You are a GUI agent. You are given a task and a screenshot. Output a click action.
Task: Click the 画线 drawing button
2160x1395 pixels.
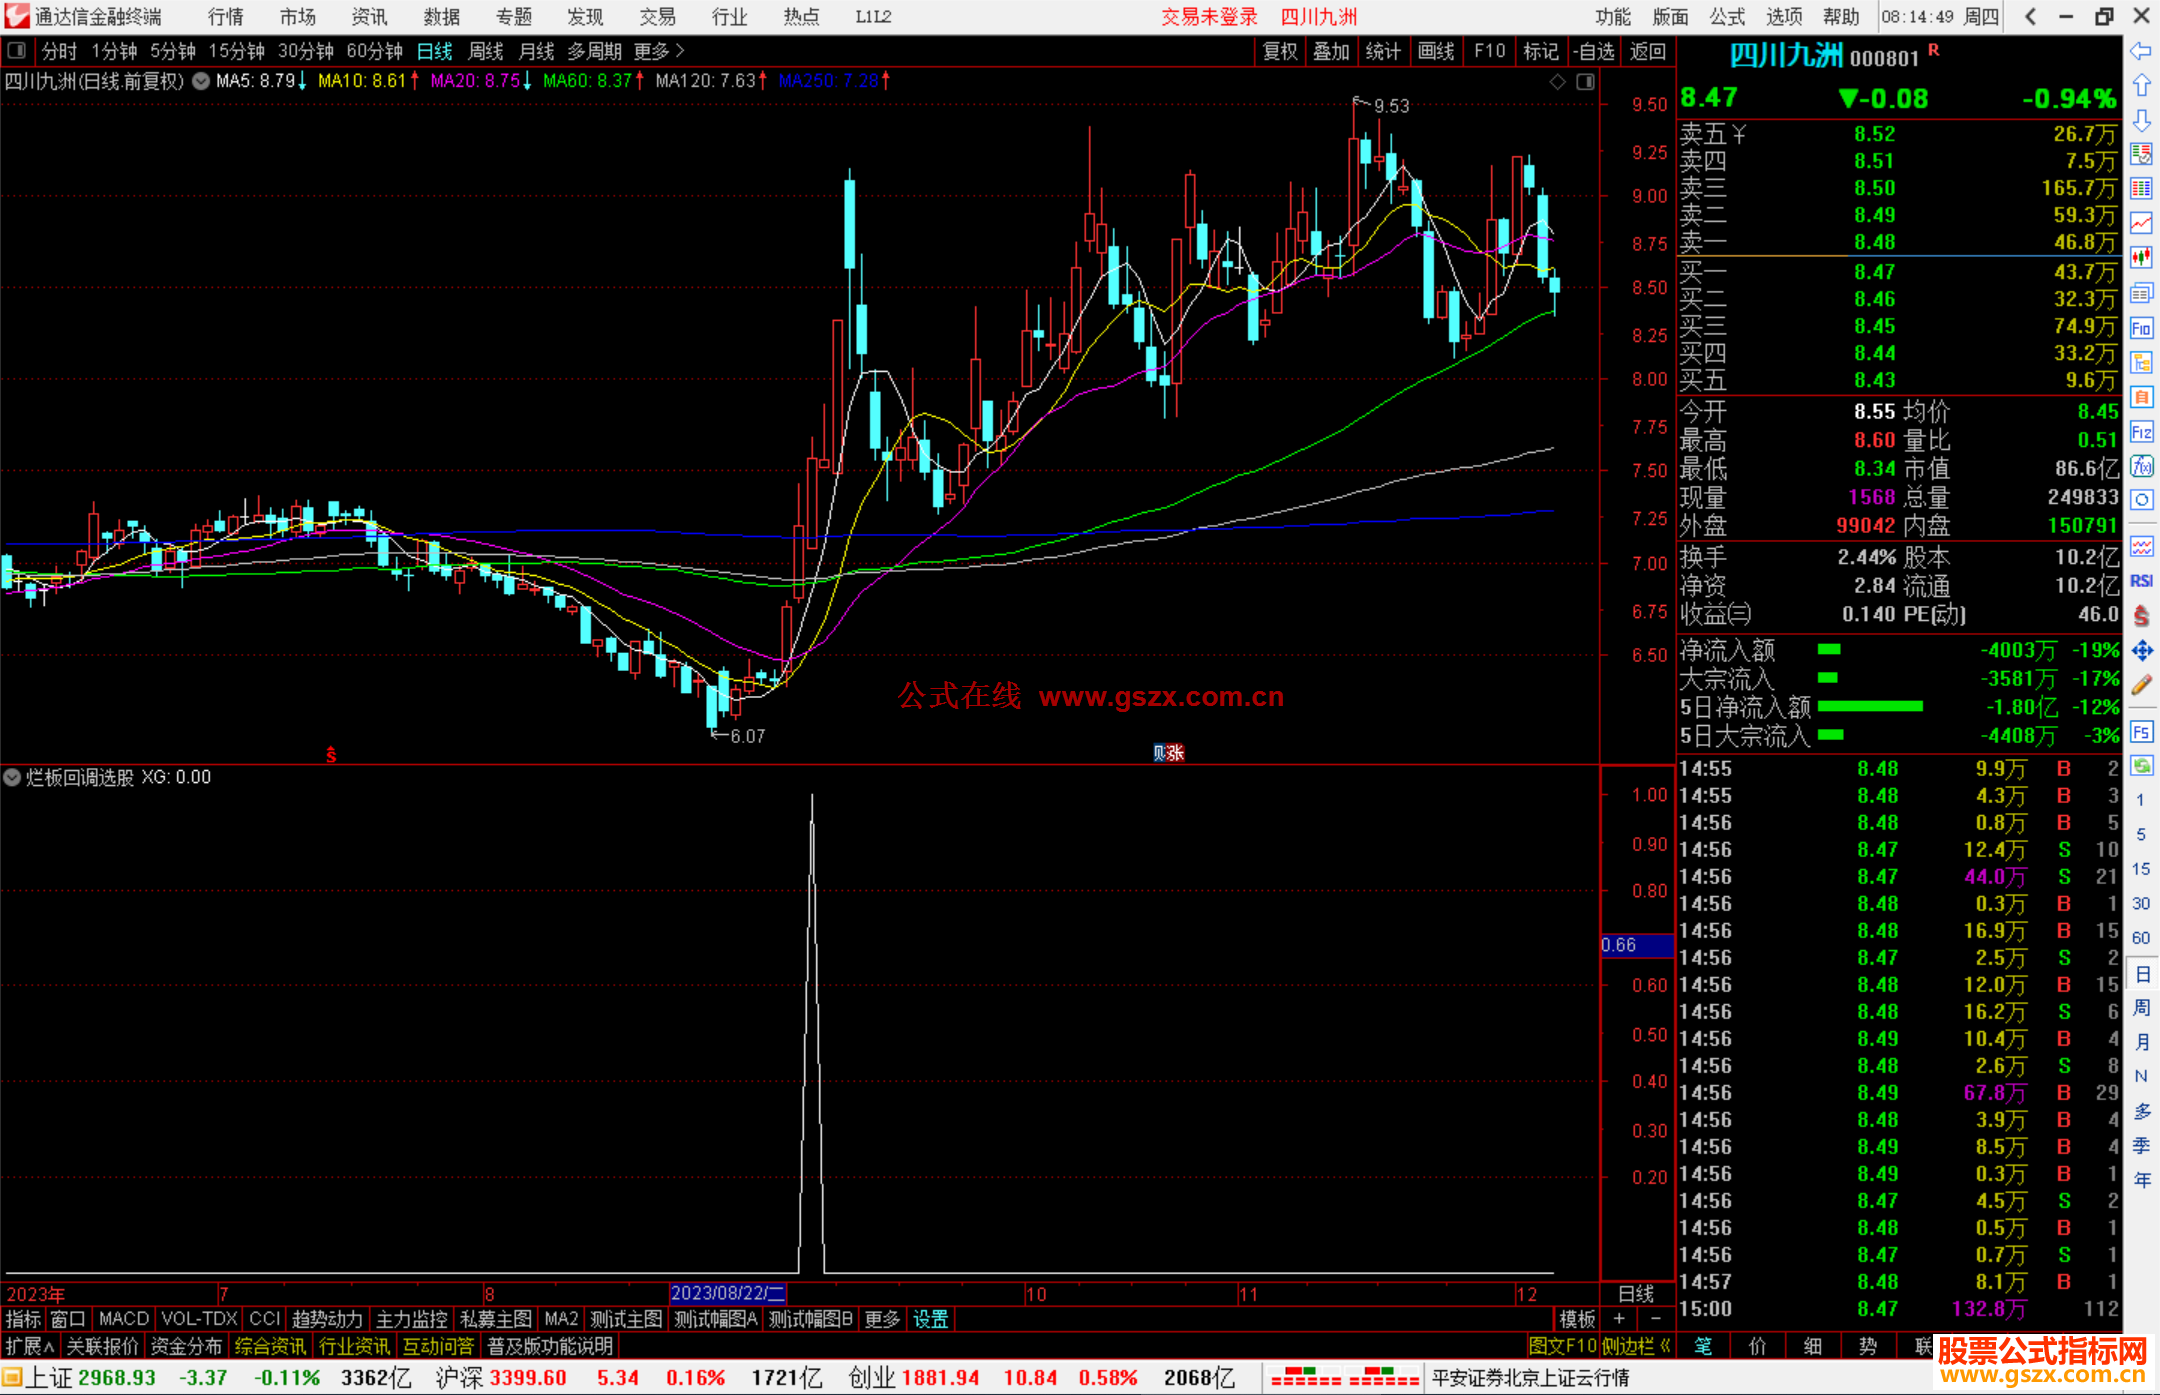1436,51
